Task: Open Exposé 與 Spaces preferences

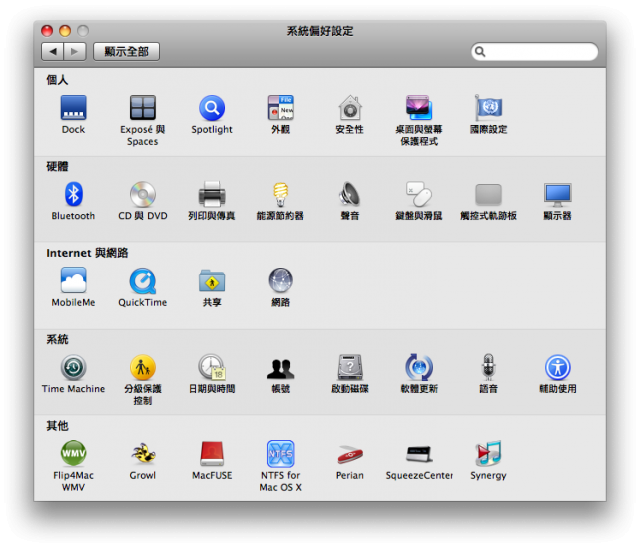Action: (x=142, y=108)
